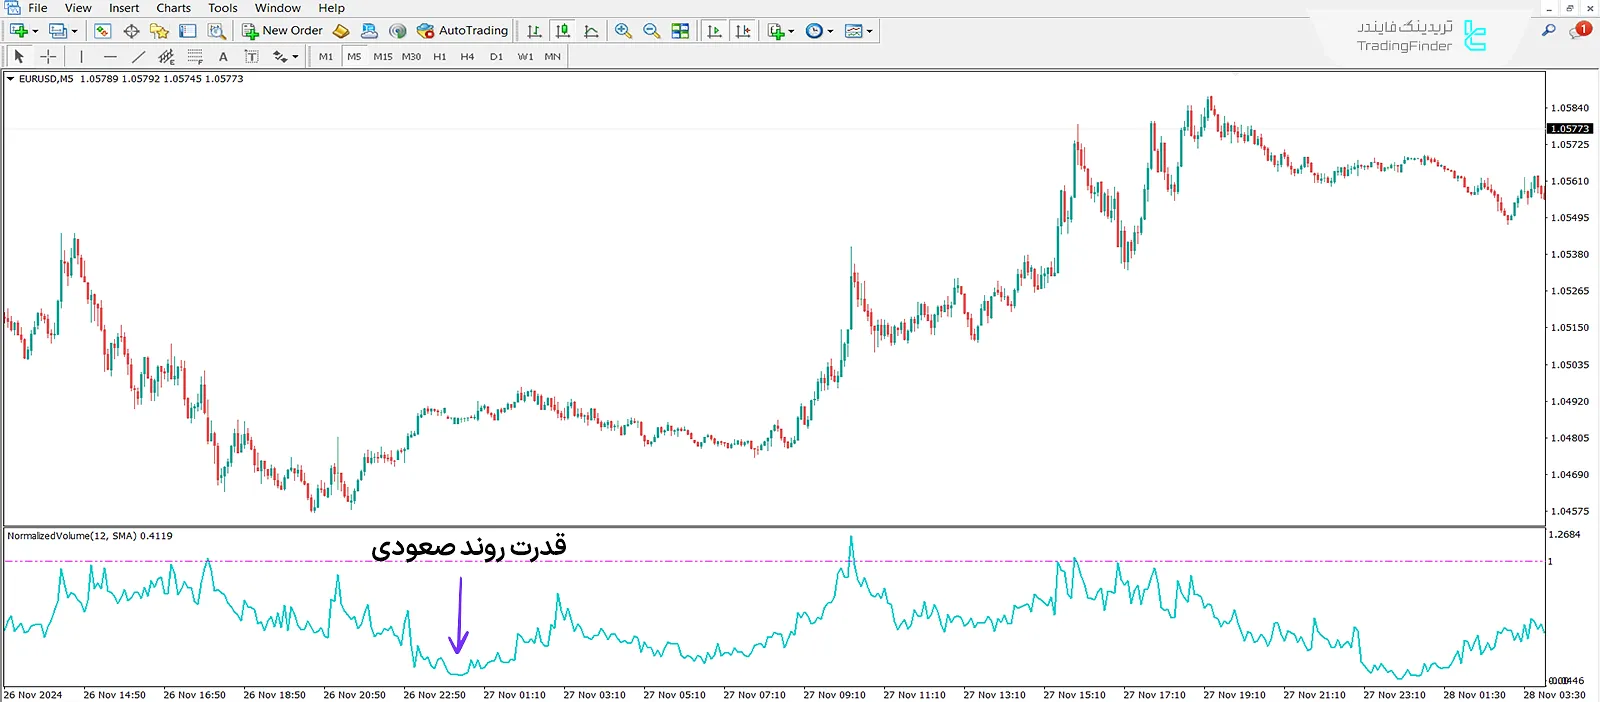Open the indicators list icon
This screenshot has width=1600, height=702.
click(776, 31)
